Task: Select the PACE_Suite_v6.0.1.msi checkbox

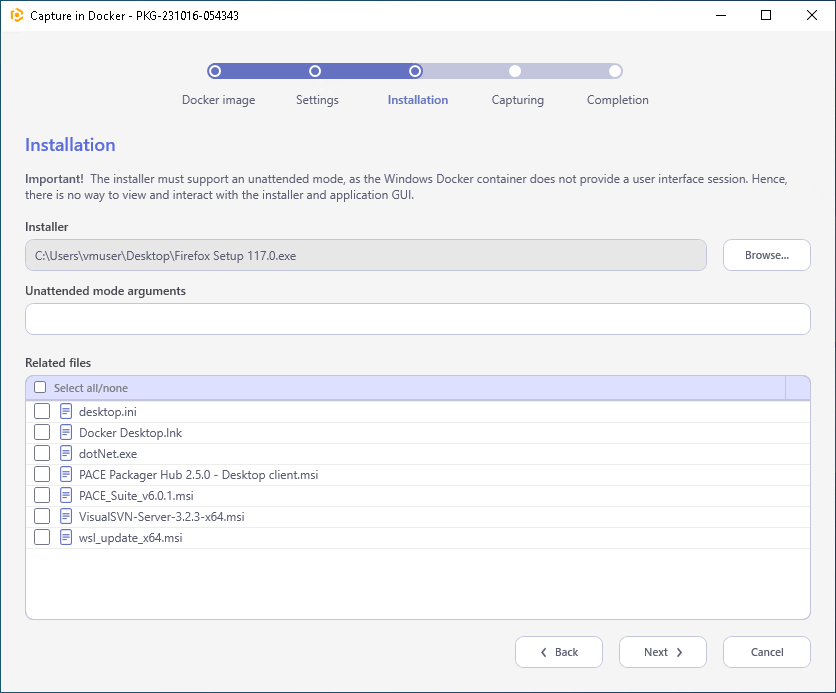Action: 42,495
